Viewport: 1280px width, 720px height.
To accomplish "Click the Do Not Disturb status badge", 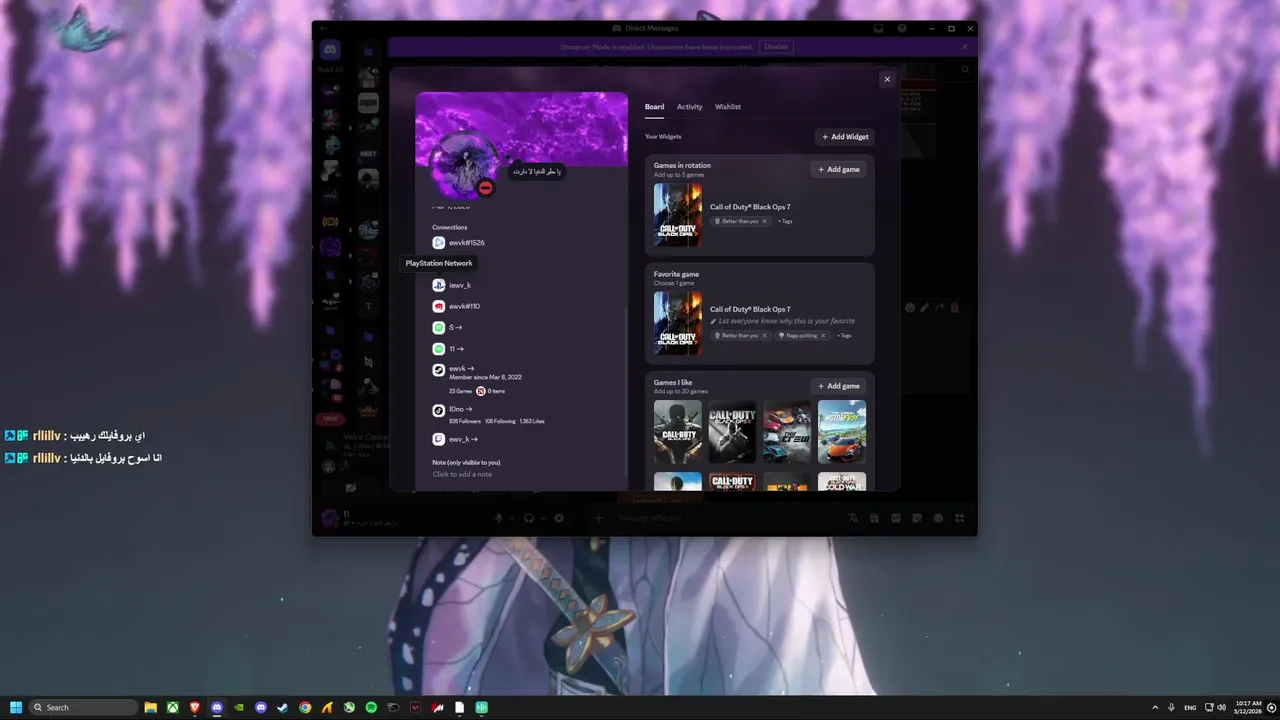I will (485, 187).
